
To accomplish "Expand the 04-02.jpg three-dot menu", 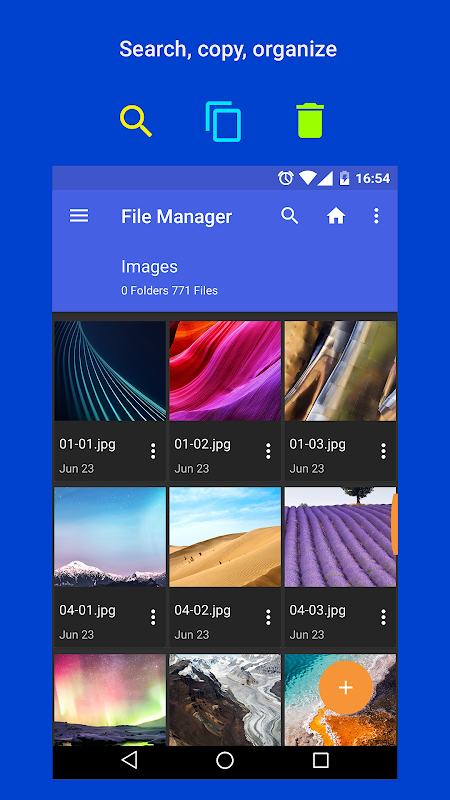I will point(268,617).
